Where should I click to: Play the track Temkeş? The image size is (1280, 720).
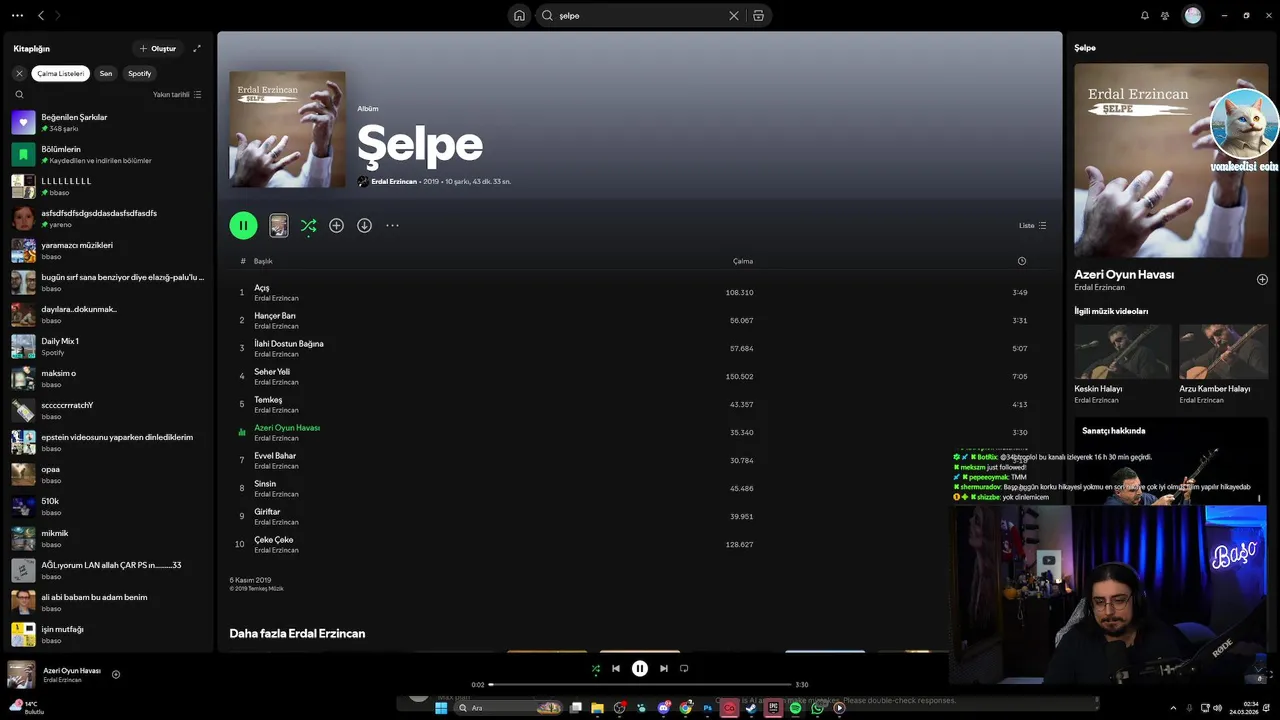point(639,404)
